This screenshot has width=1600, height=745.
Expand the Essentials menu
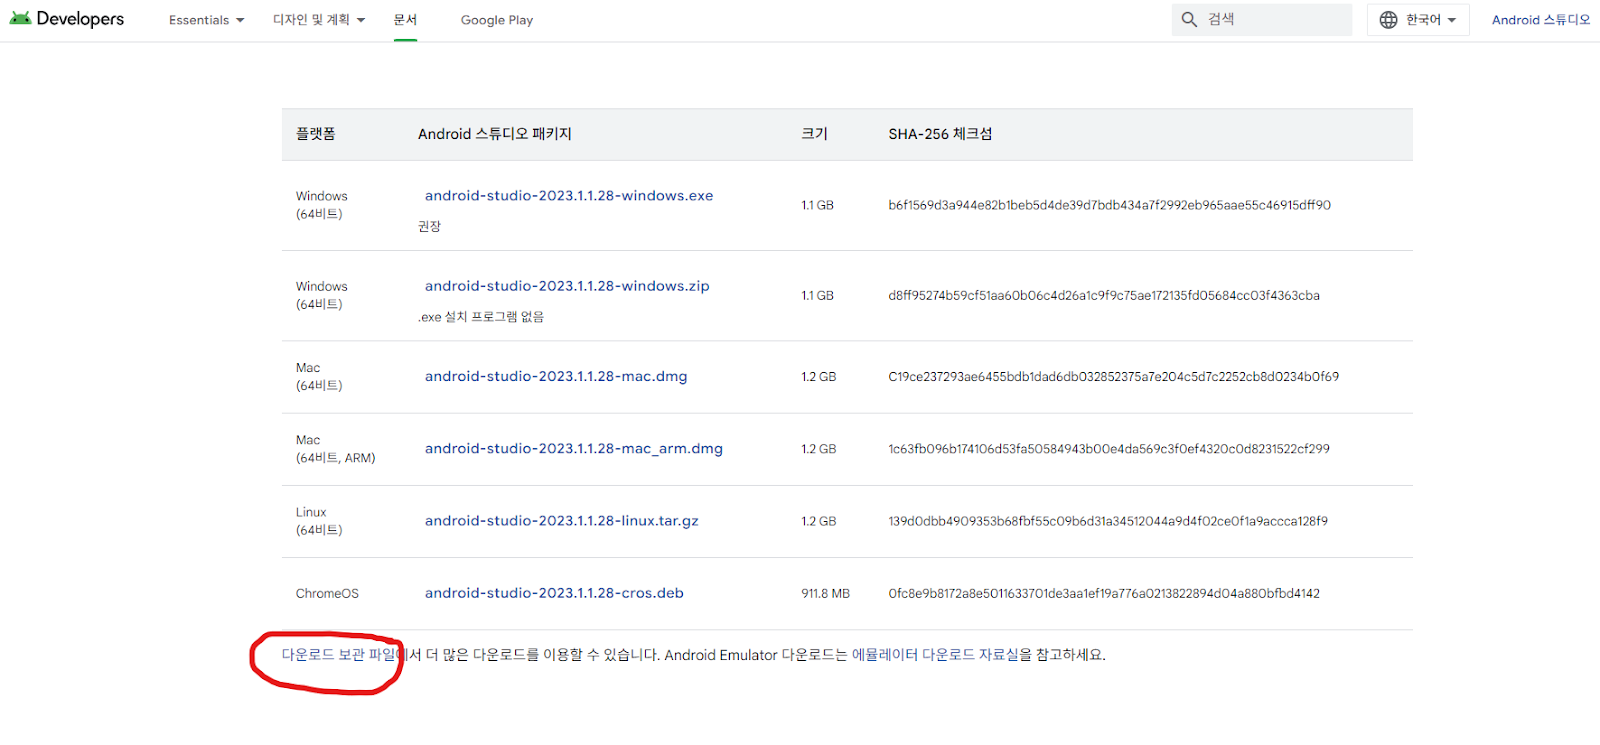tap(206, 20)
